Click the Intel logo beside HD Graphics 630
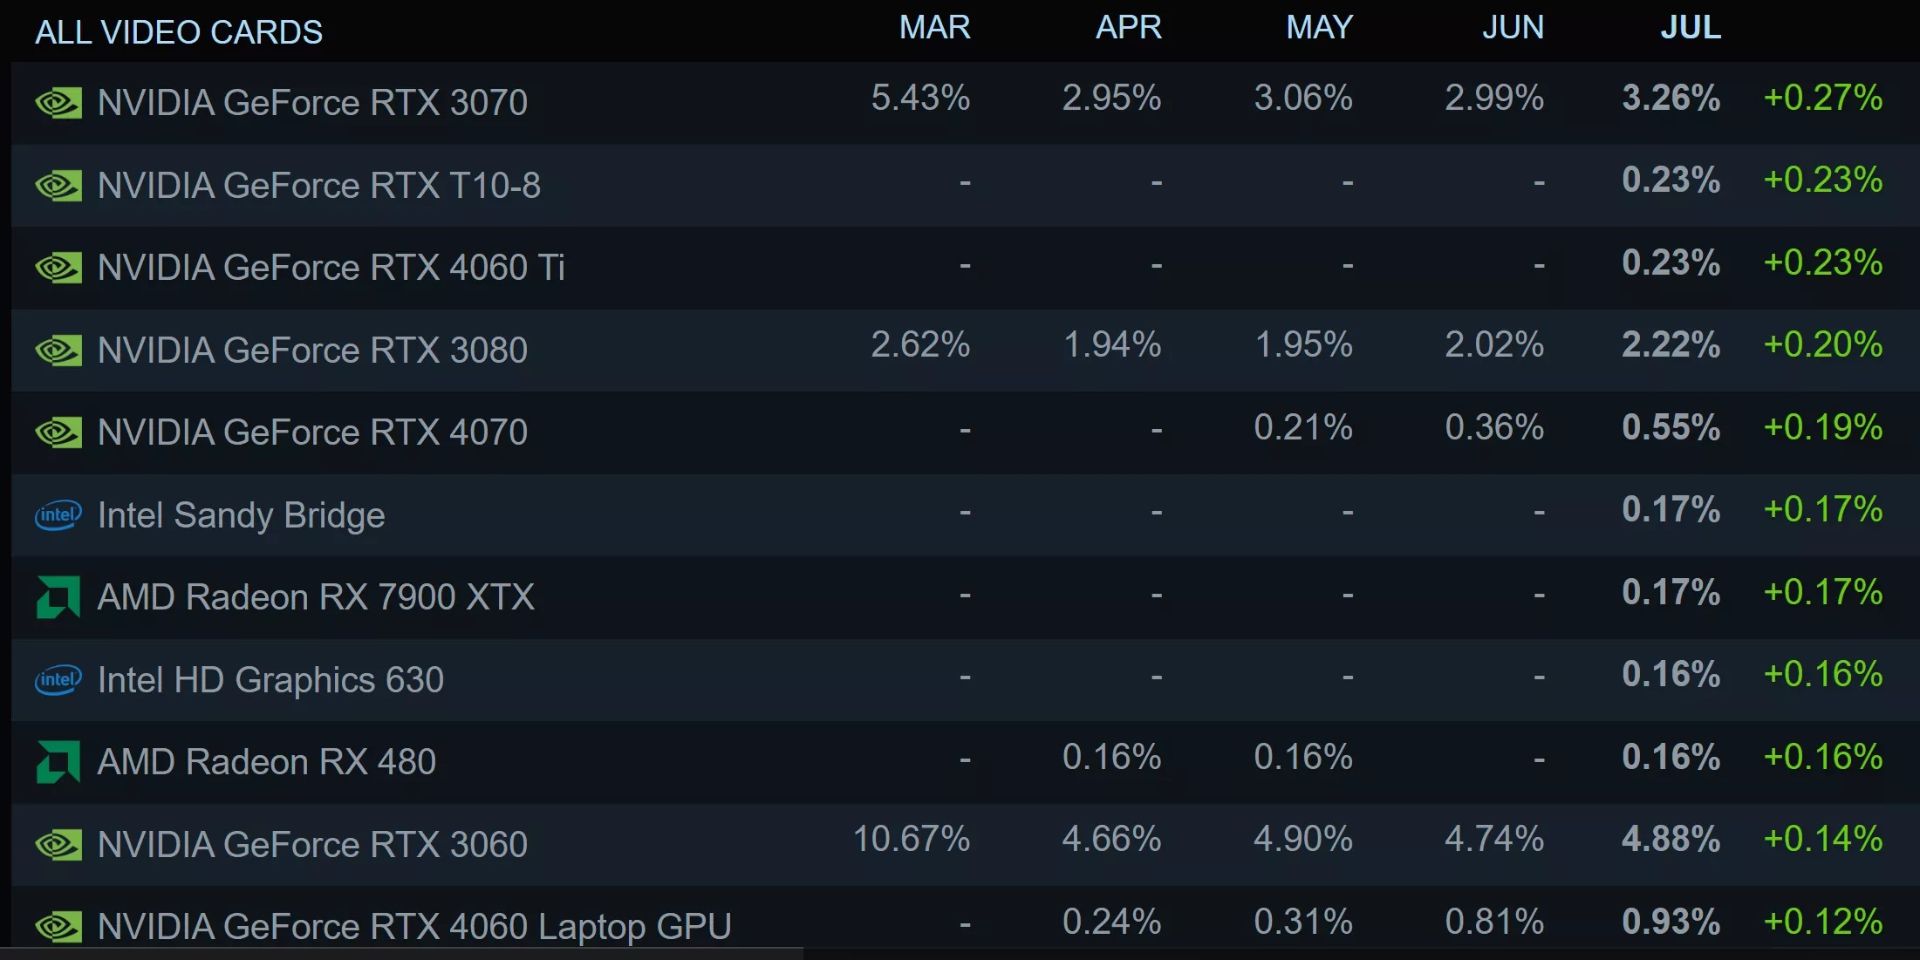 click(58, 680)
